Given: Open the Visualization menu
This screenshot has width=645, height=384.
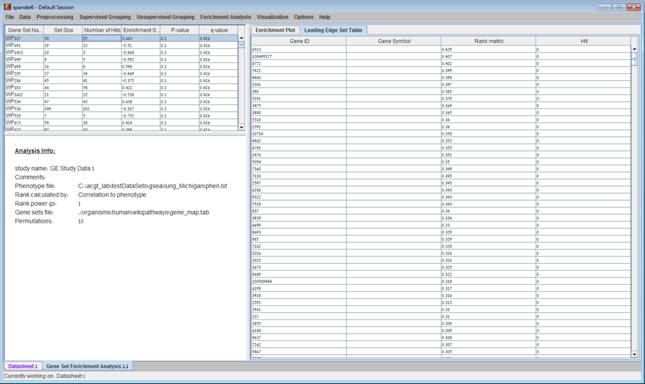Looking at the screenshot, I should coord(272,17).
